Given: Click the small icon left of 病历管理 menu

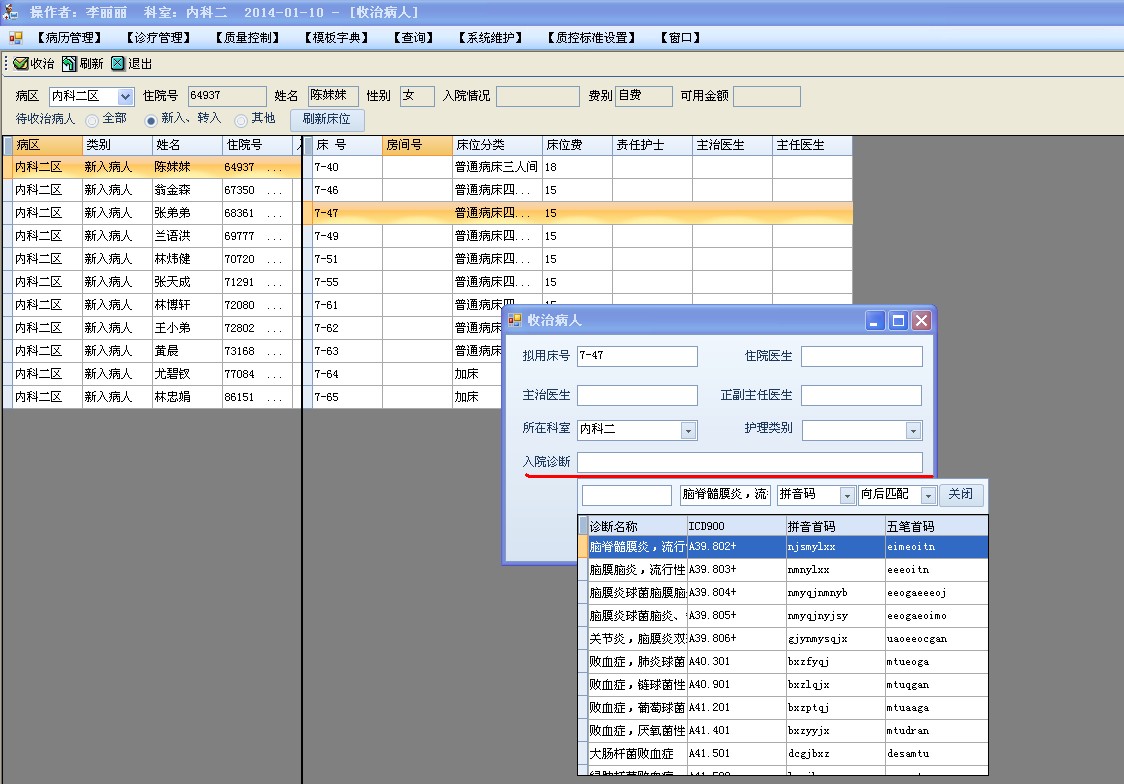Looking at the screenshot, I should 16,37.
